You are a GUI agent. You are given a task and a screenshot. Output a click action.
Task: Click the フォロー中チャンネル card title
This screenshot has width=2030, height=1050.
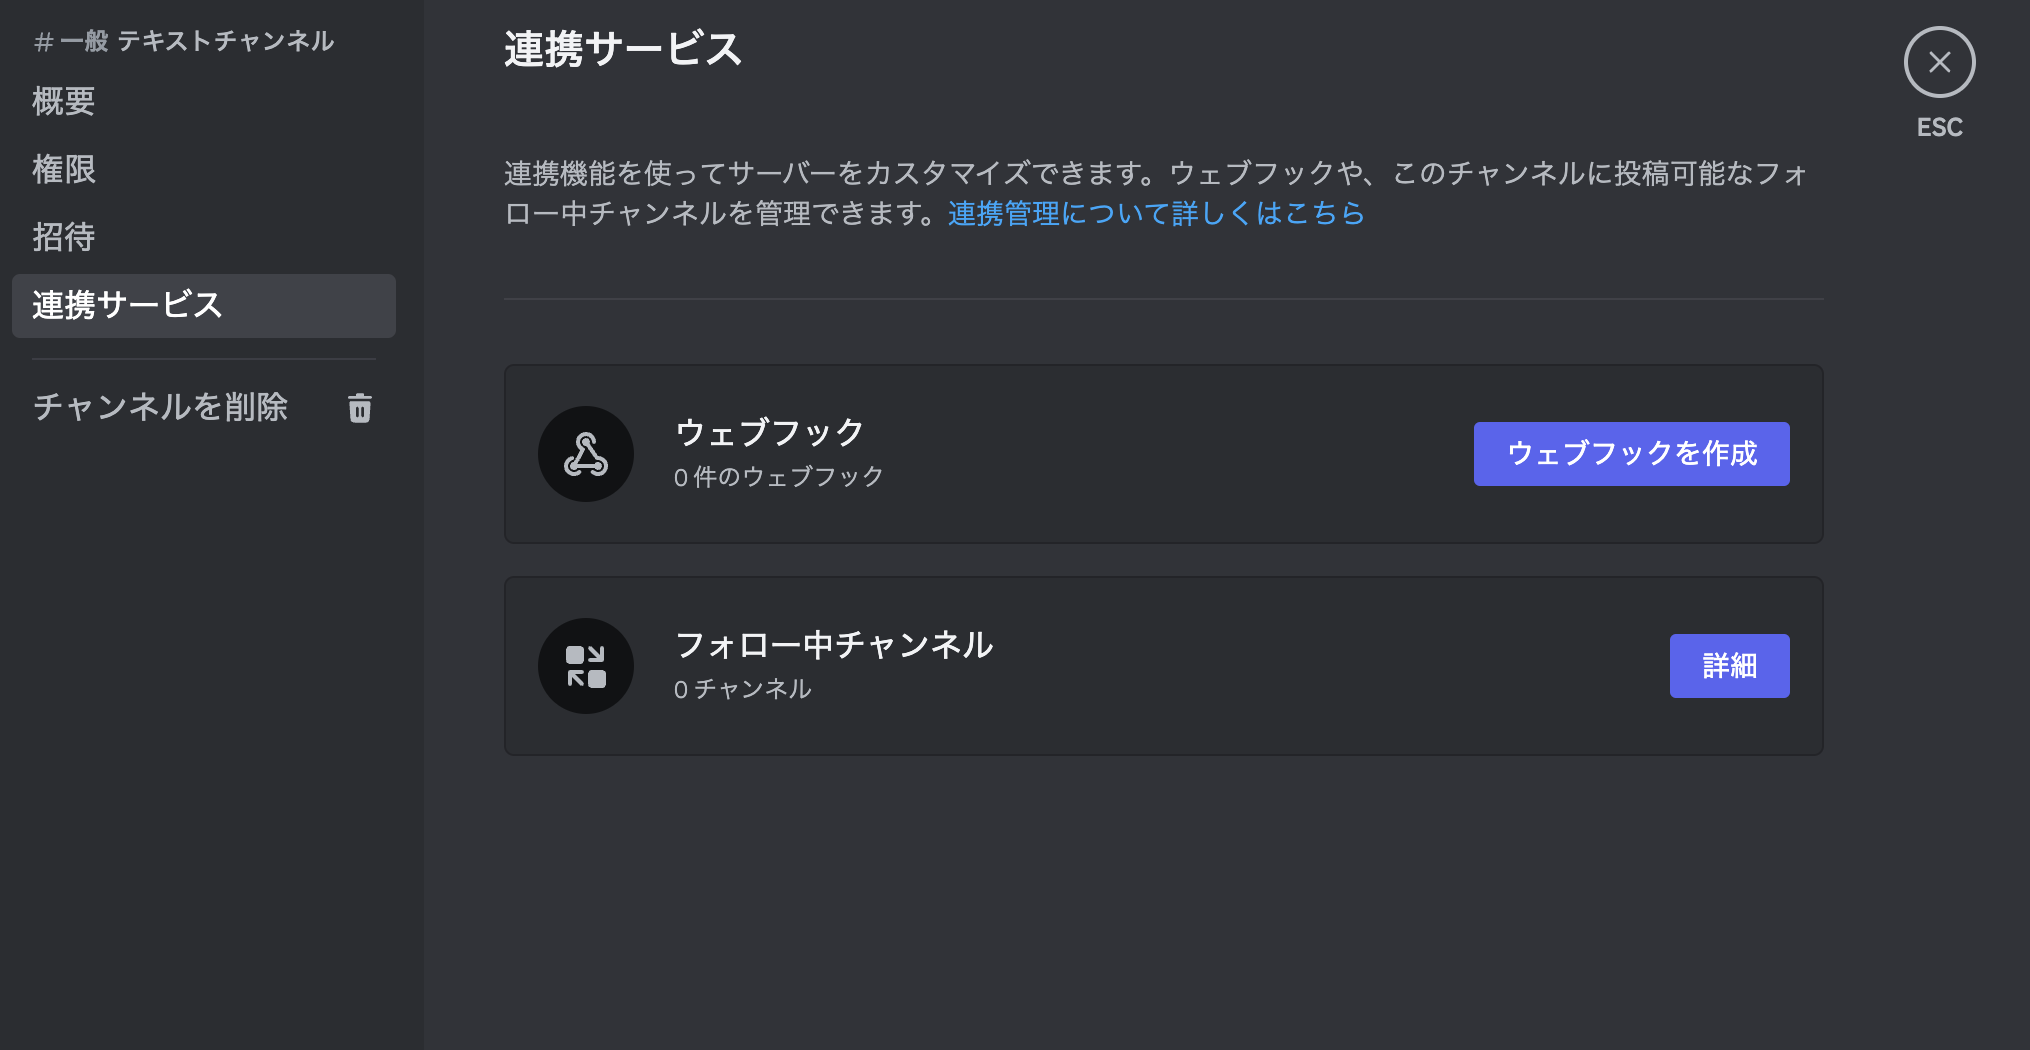click(834, 646)
